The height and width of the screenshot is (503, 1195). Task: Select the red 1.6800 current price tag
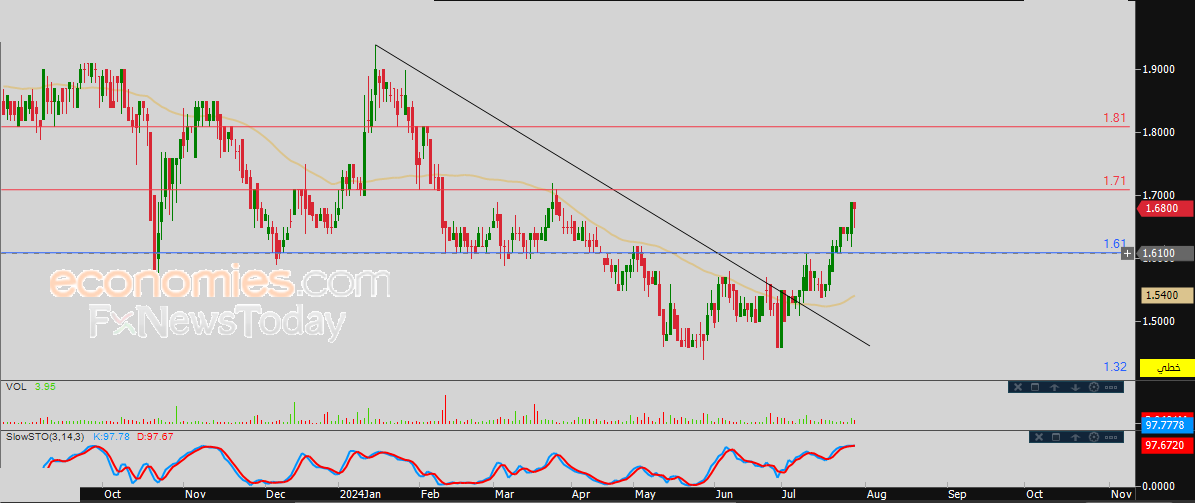(1163, 207)
